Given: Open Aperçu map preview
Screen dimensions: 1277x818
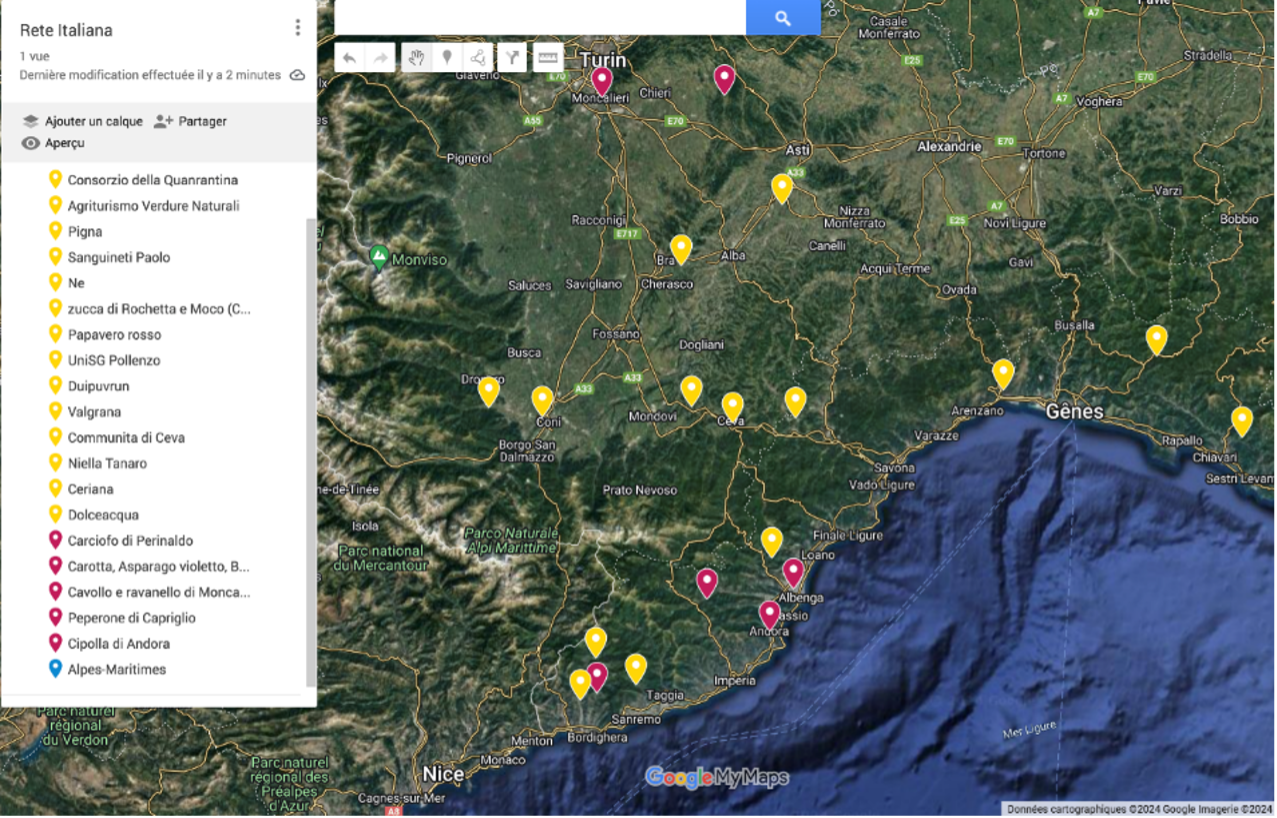Looking at the screenshot, I should (x=53, y=143).
